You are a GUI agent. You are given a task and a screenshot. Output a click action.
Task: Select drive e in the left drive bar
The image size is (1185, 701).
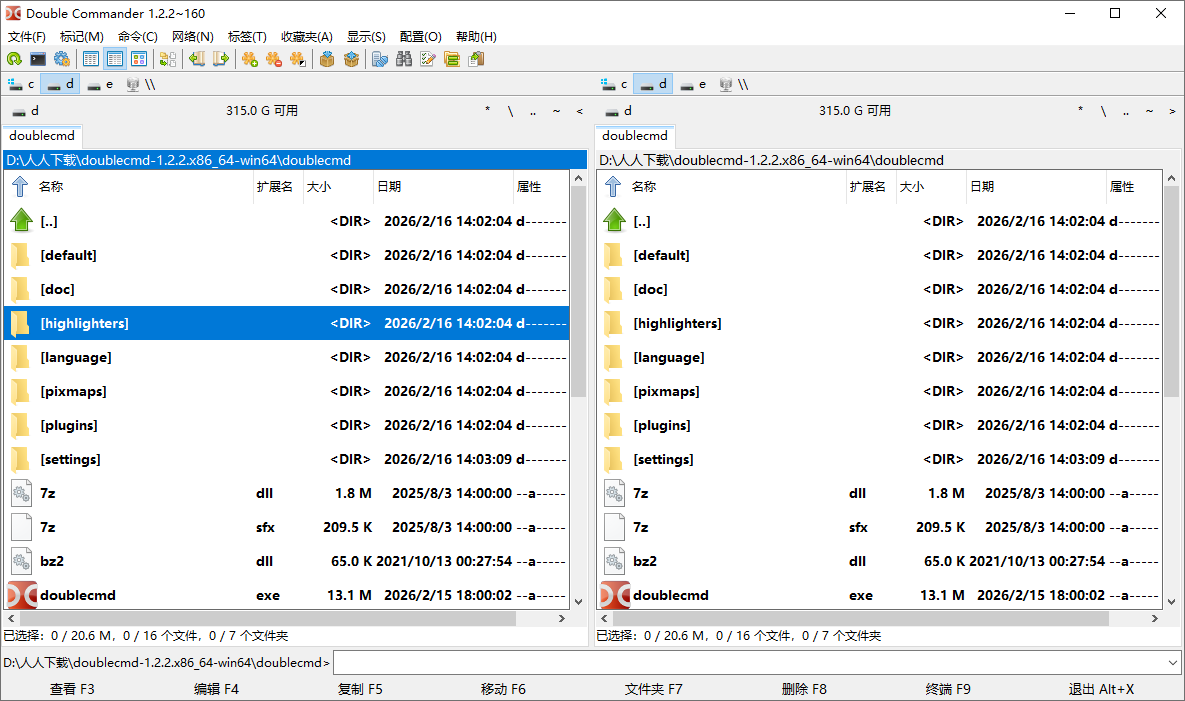click(101, 84)
